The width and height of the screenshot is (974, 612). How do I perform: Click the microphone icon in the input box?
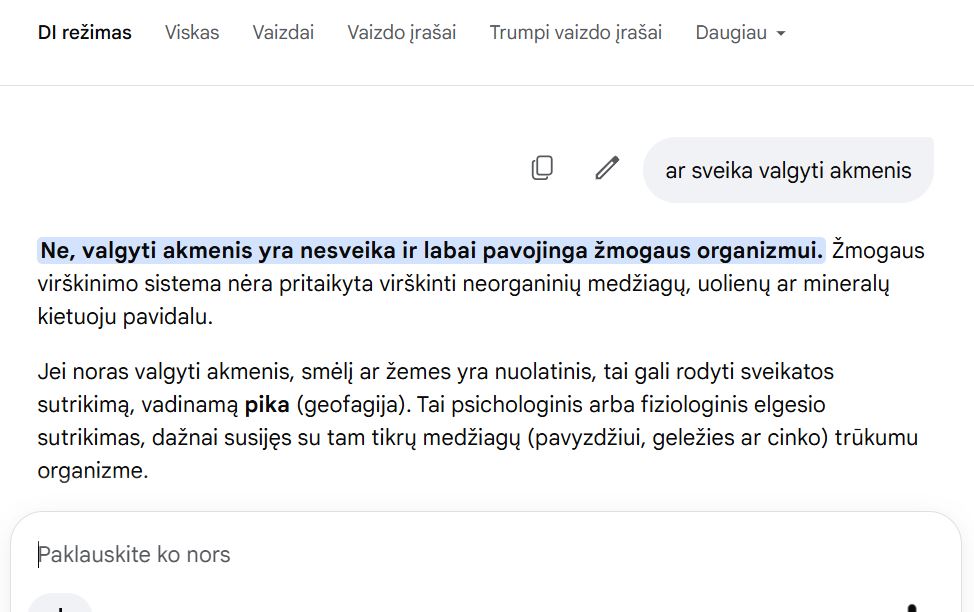[x=911, y=607]
